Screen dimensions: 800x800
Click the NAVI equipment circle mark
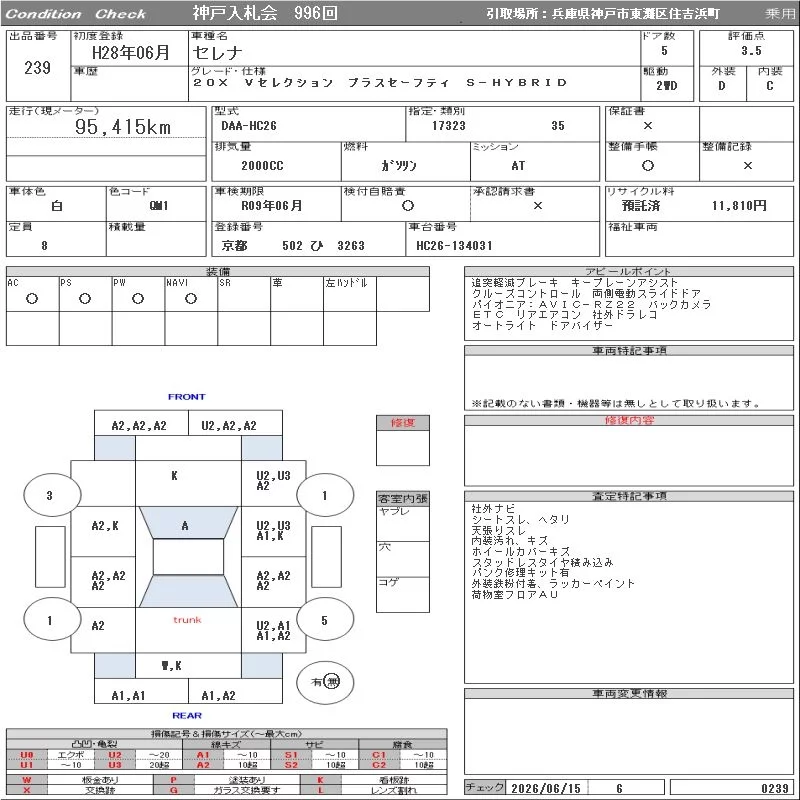coord(191,299)
